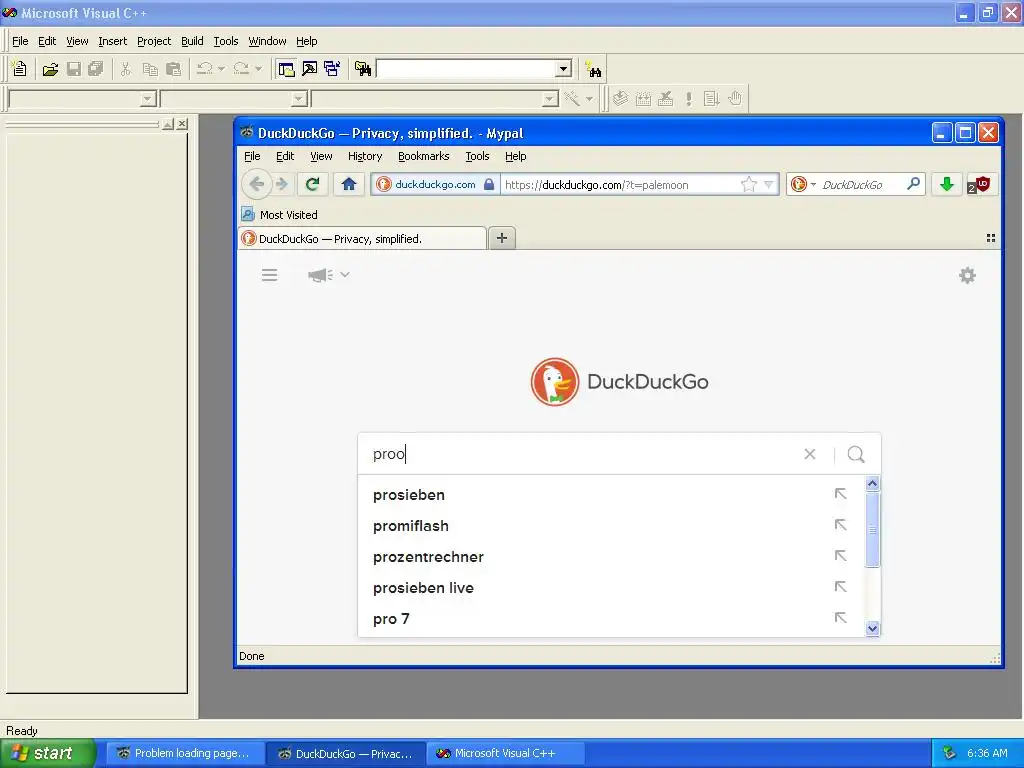The width and height of the screenshot is (1024, 768).
Task: Open the WizardBar class combo box
Action: (x=148, y=99)
